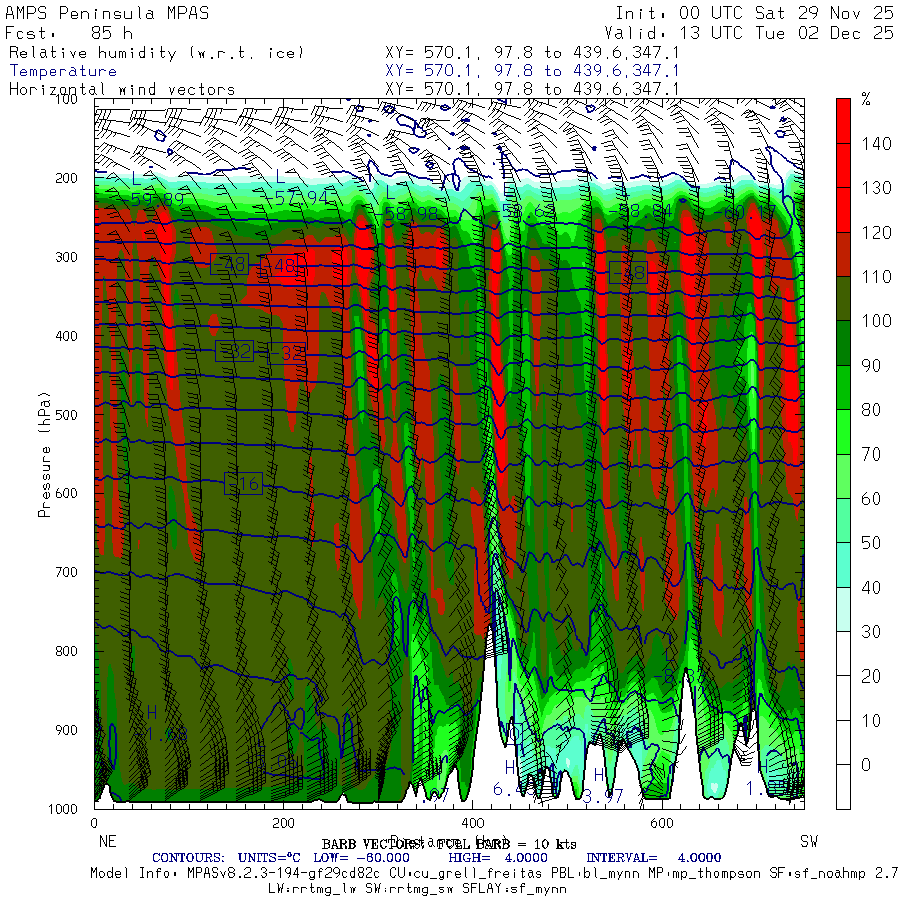Click the "Init: 00 UTC Sat 29 Nov 25" line
The width and height of the screenshot is (900, 900).
click(x=755, y=13)
